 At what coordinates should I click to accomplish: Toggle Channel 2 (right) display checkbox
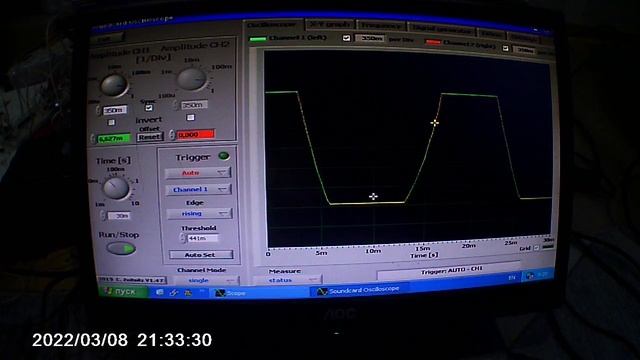(505, 49)
